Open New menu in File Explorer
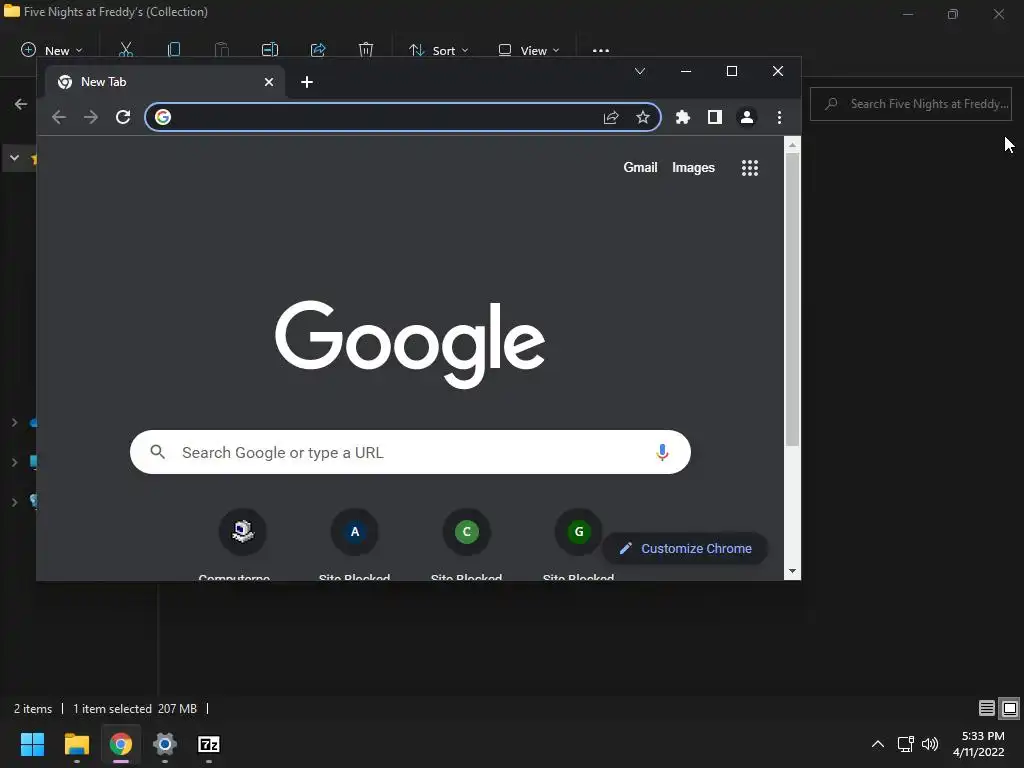 coord(52,50)
